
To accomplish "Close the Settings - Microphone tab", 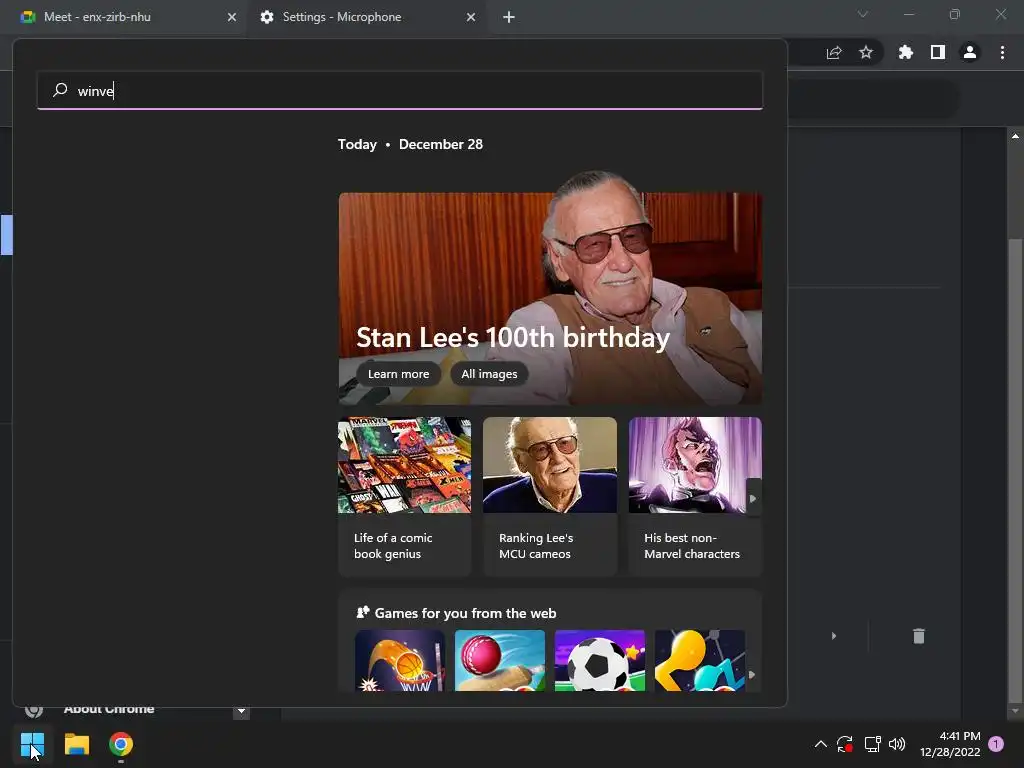I will tap(471, 17).
